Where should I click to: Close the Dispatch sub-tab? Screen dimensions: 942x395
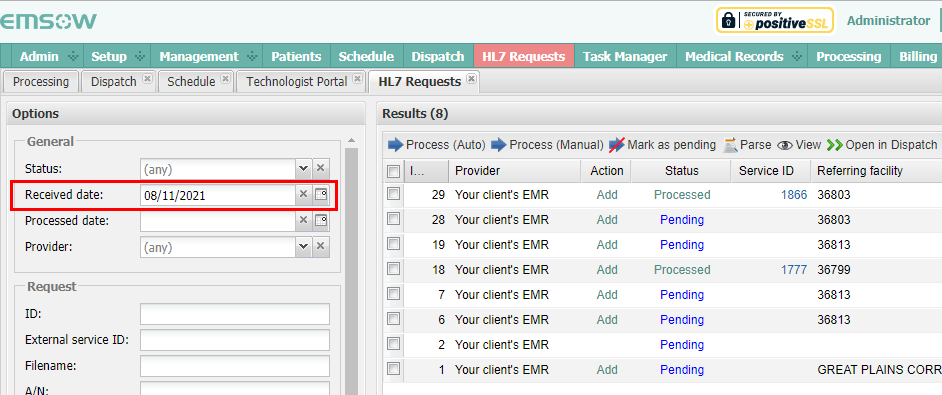(148, 78)
